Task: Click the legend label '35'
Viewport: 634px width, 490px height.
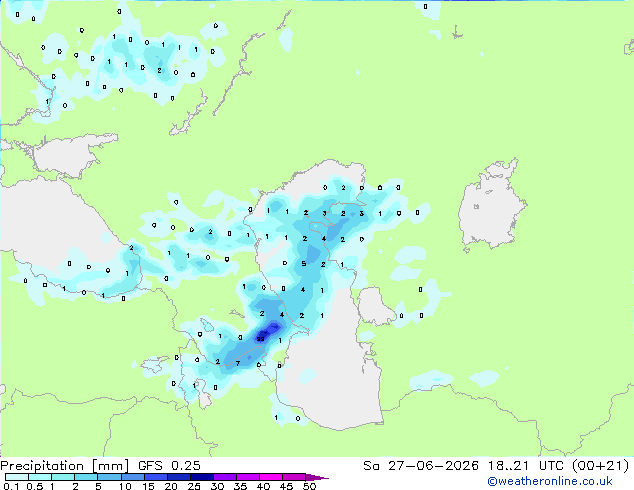Action: [x=240, y=486]
